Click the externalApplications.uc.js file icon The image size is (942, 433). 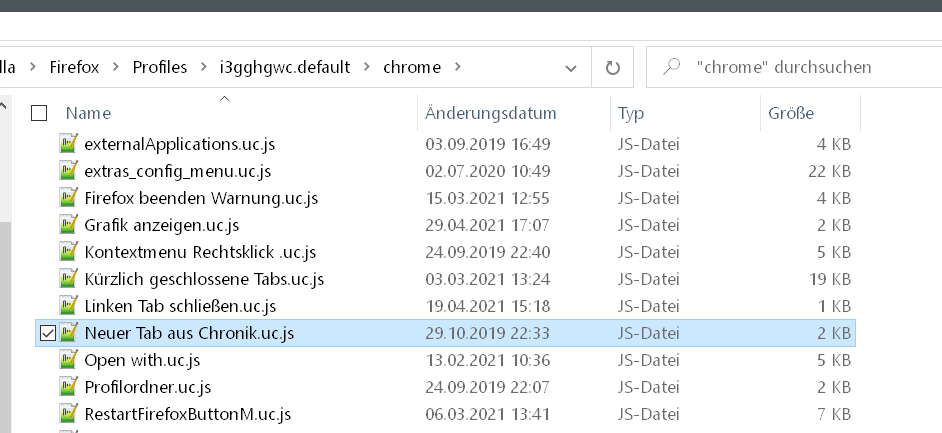pyautogui.click(x=69, y=144)
